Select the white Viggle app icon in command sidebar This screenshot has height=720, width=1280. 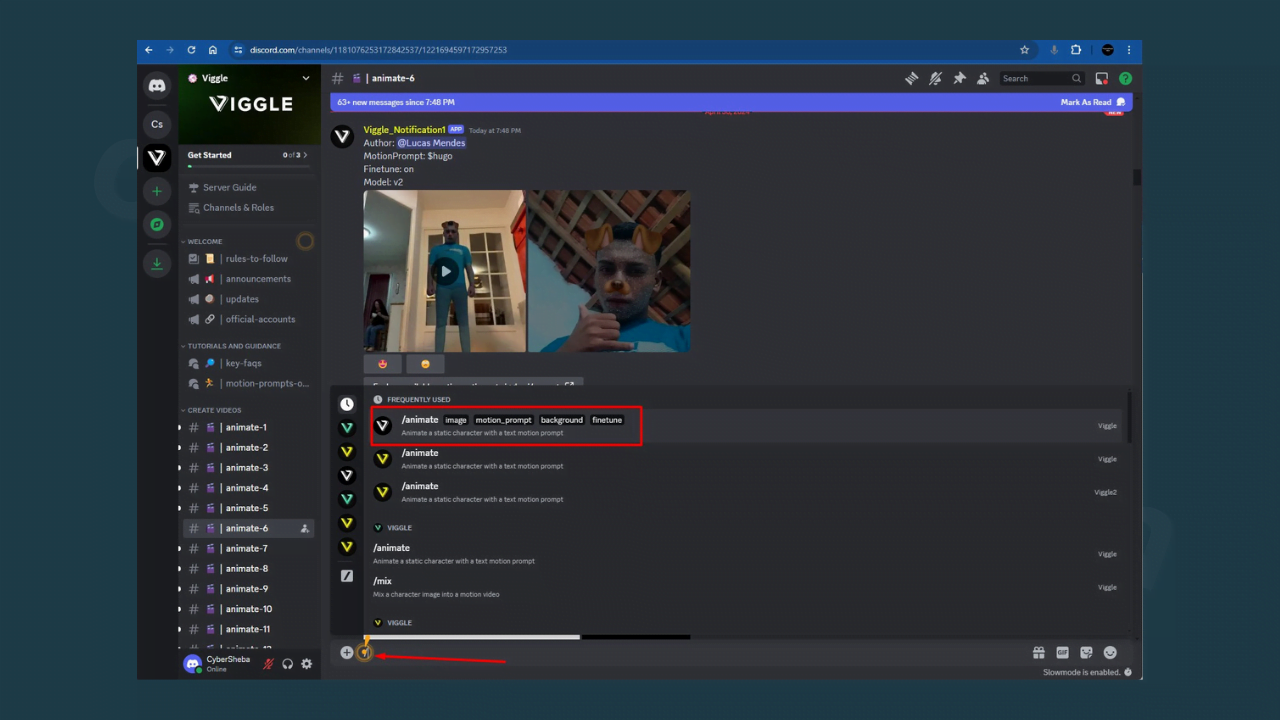point(347,475)
